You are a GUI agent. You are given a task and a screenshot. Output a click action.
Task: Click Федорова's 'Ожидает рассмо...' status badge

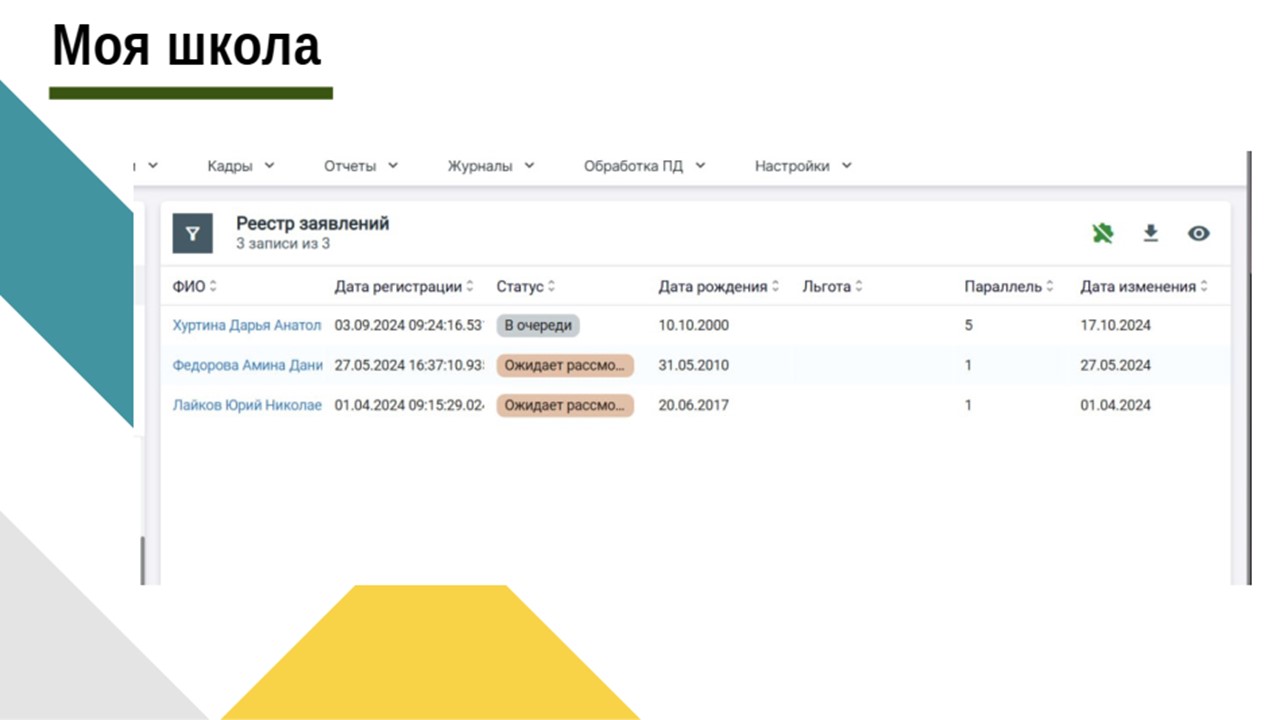(x=565, y=365)
